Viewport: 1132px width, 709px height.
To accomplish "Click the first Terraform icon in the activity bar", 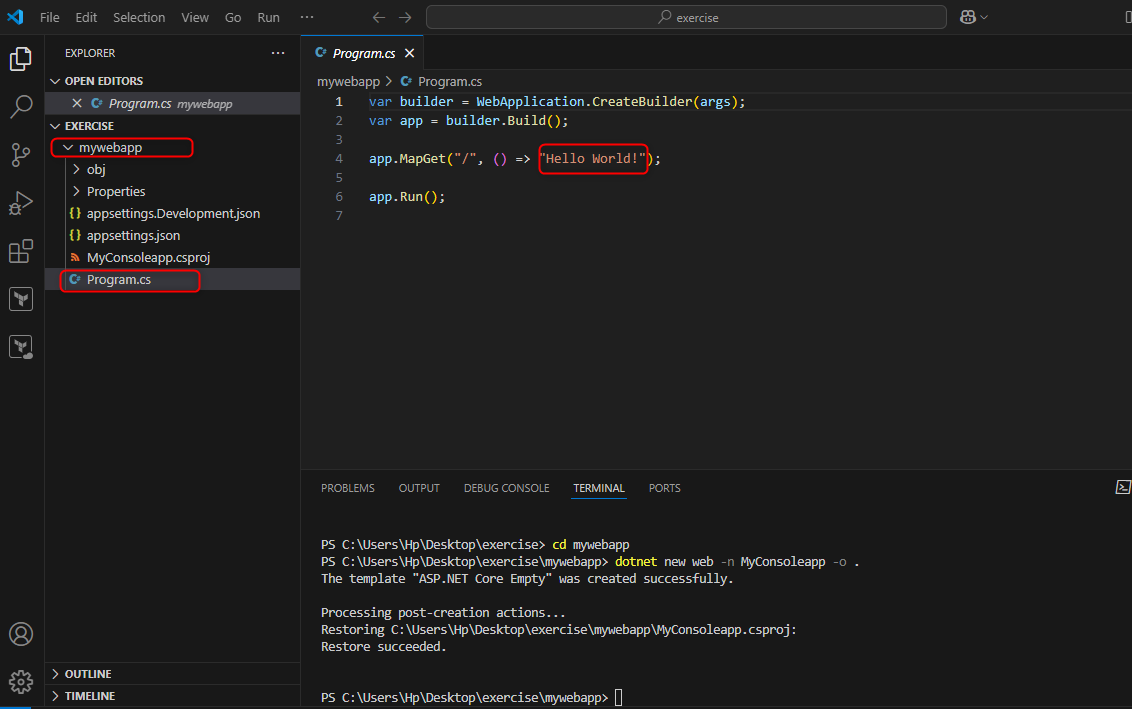I will pos(21,299).
